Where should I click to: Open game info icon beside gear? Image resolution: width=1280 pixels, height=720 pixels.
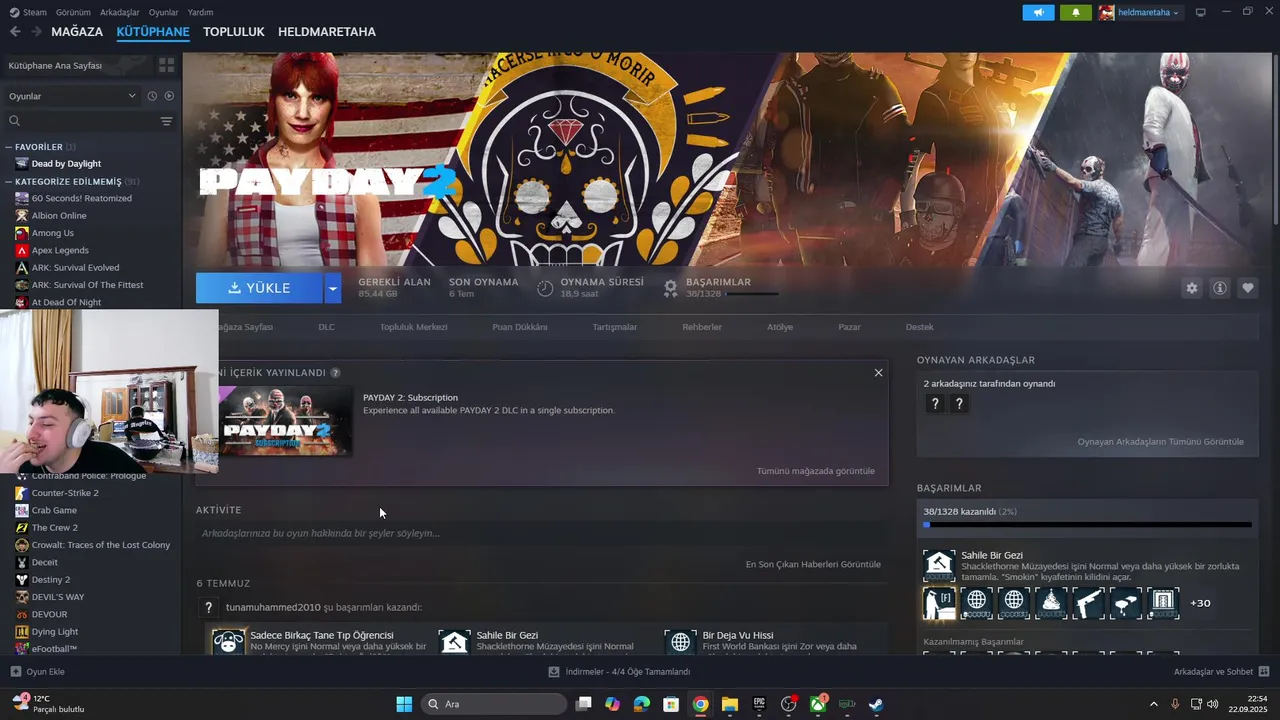1219,288
